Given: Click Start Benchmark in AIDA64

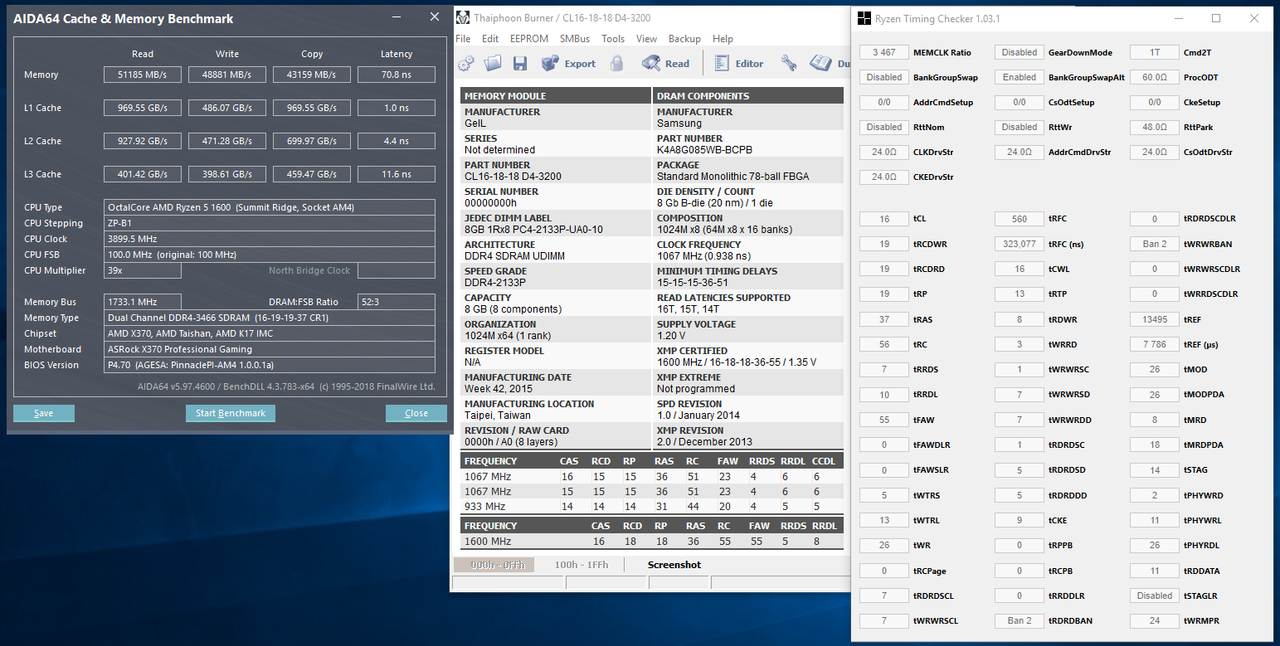Looking at the screenshot, I should coord(230,413).
